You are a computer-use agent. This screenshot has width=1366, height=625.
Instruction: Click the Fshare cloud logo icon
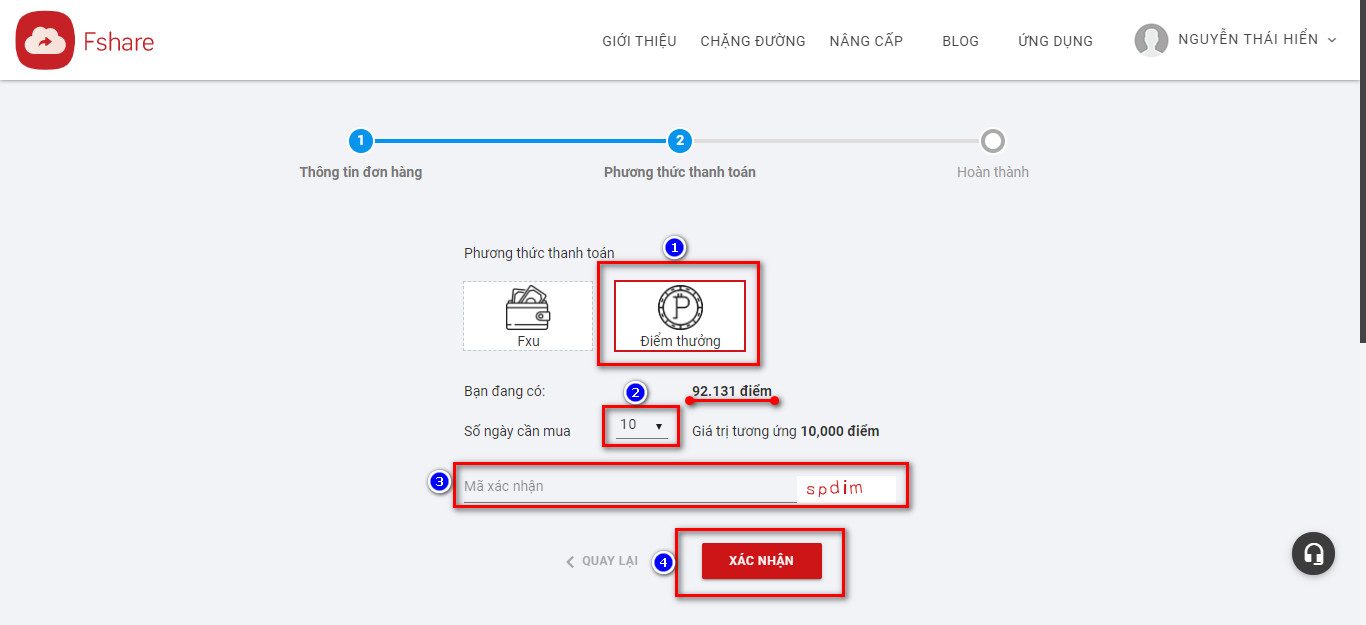tap(45, 40)
